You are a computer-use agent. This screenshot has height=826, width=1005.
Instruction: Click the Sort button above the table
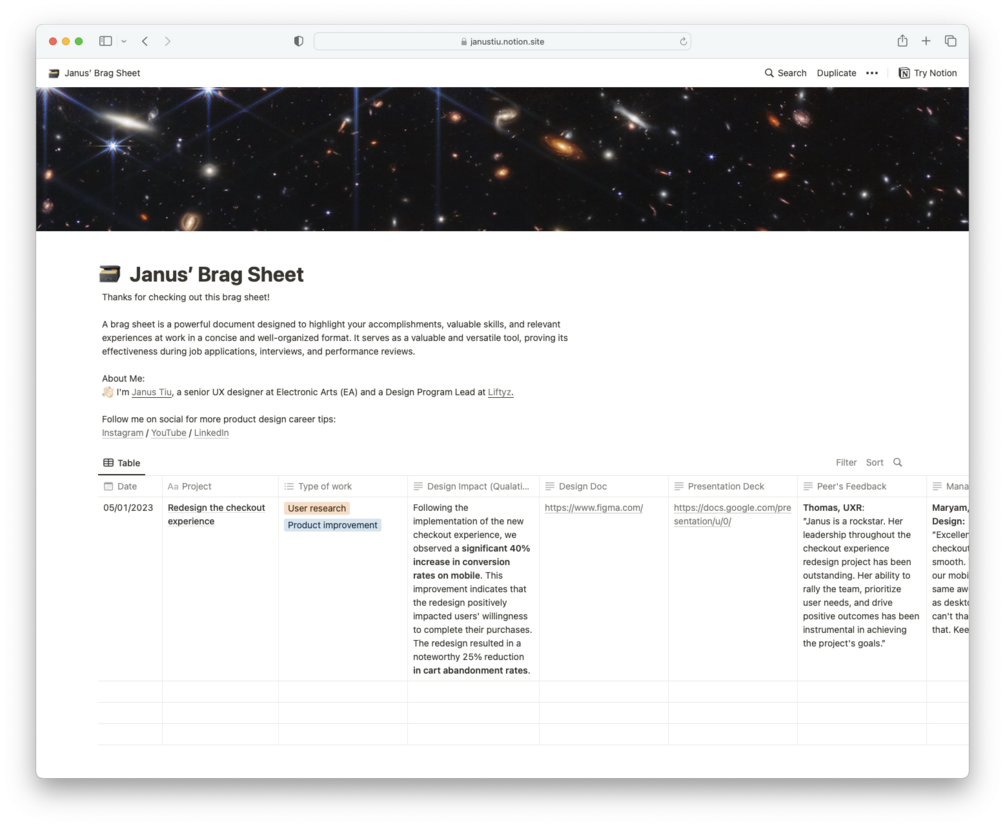click(x=874, y=463)
